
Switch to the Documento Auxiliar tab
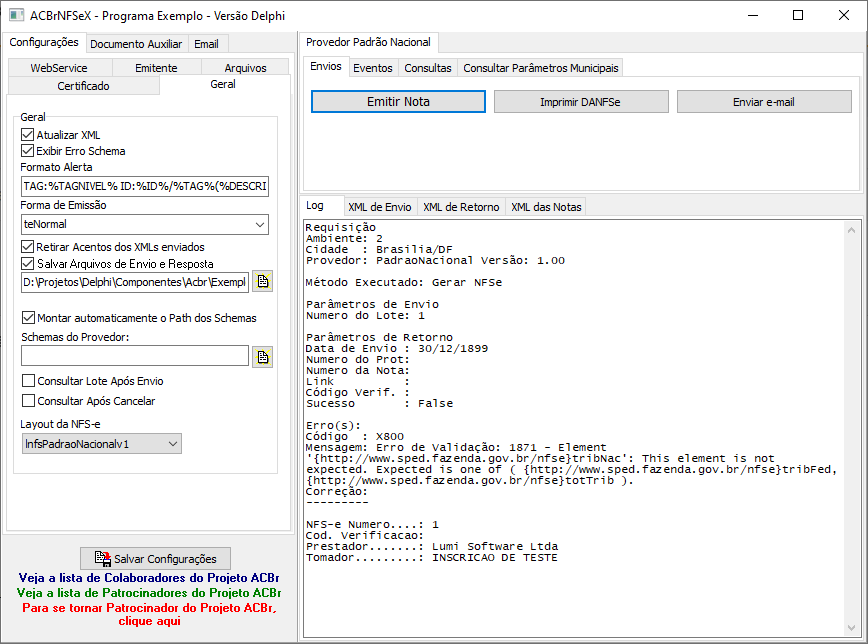coord(136,44)
